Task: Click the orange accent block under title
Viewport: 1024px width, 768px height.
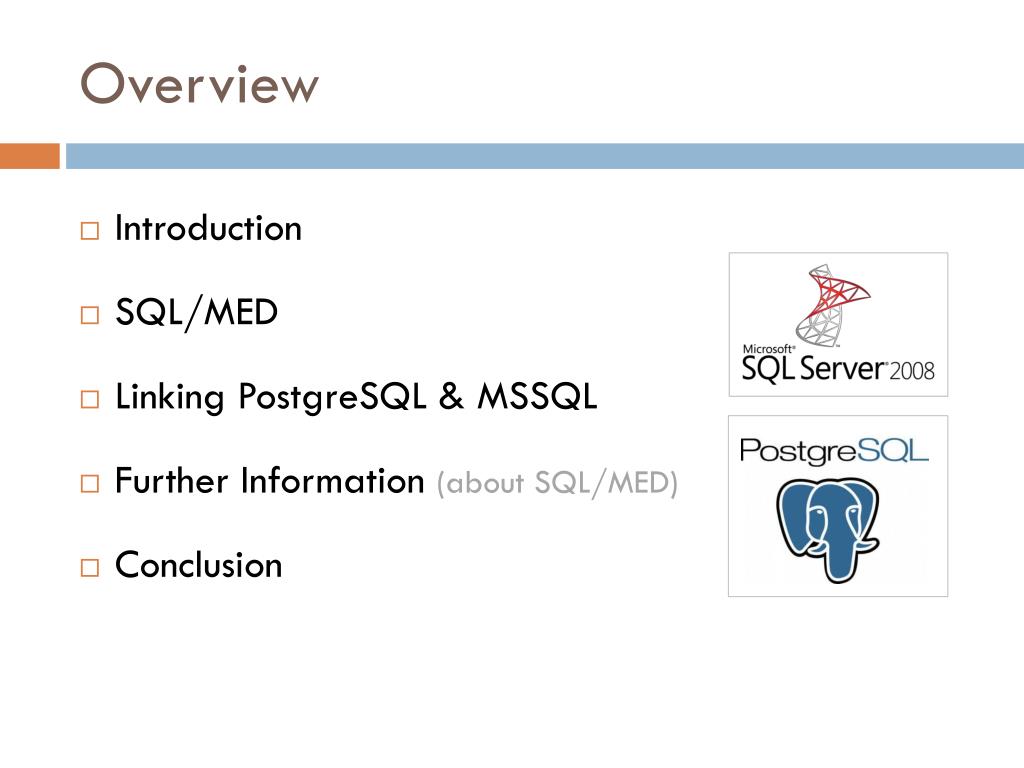Action: pos(29,156)
